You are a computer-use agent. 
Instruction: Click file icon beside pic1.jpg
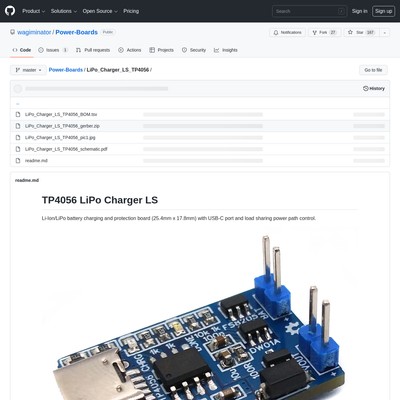pyautogui.click(x=18, y=137)
